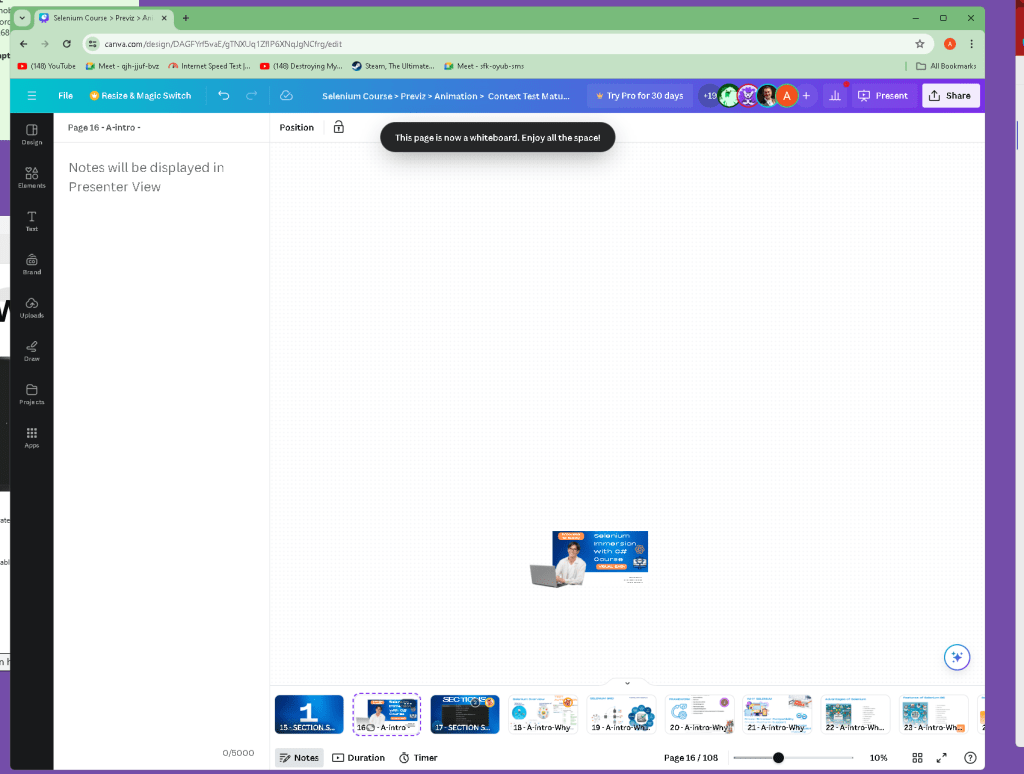
Task: View site information icon in address bar
Action: (x=93, y=44)
